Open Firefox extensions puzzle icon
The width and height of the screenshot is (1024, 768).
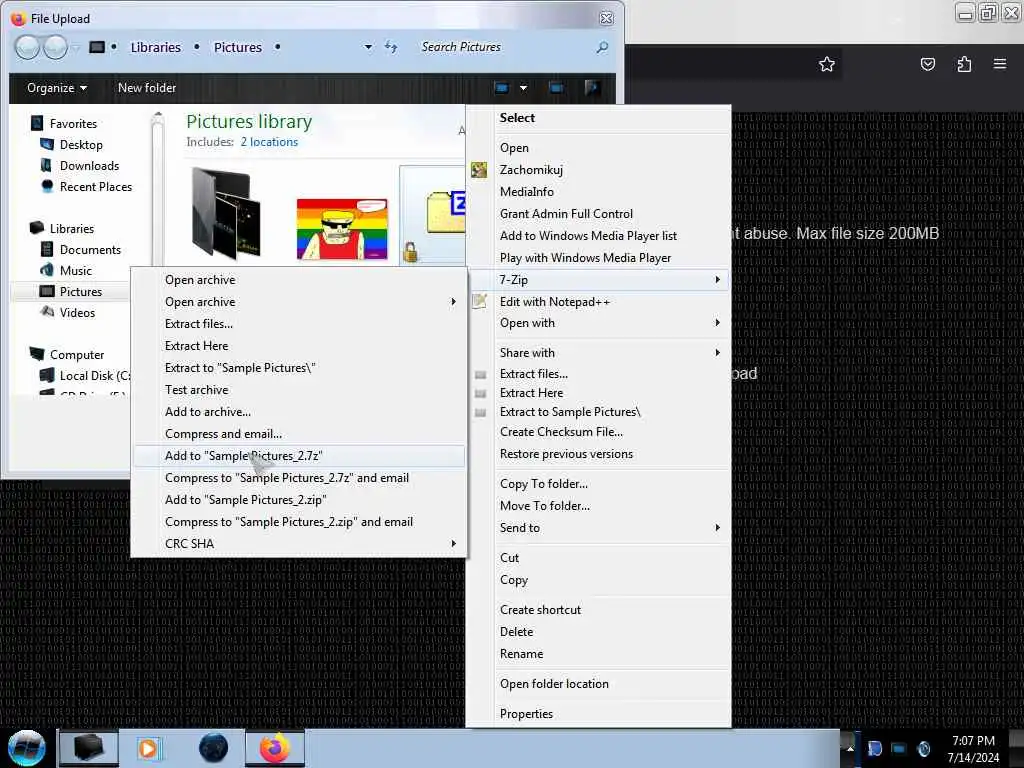964,64
